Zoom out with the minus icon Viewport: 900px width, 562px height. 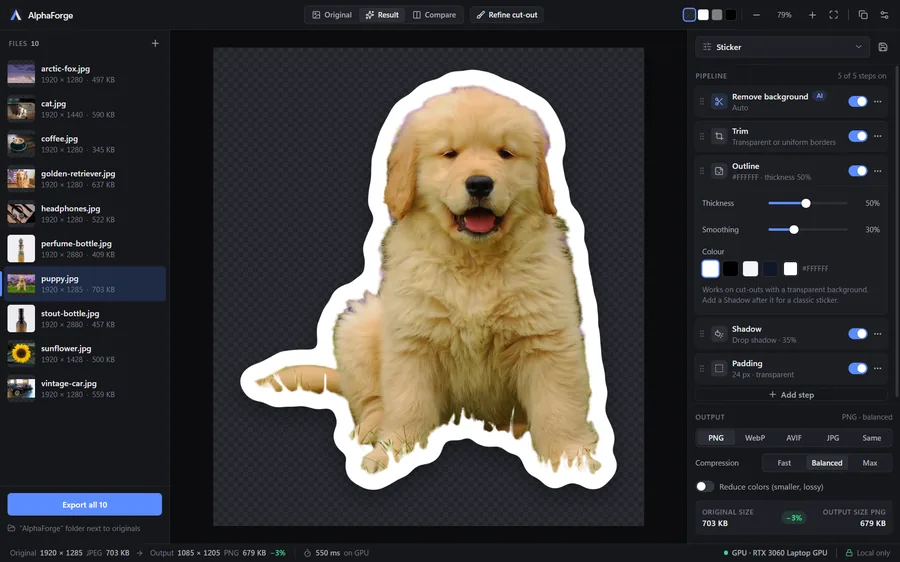[x=757, y=15]
